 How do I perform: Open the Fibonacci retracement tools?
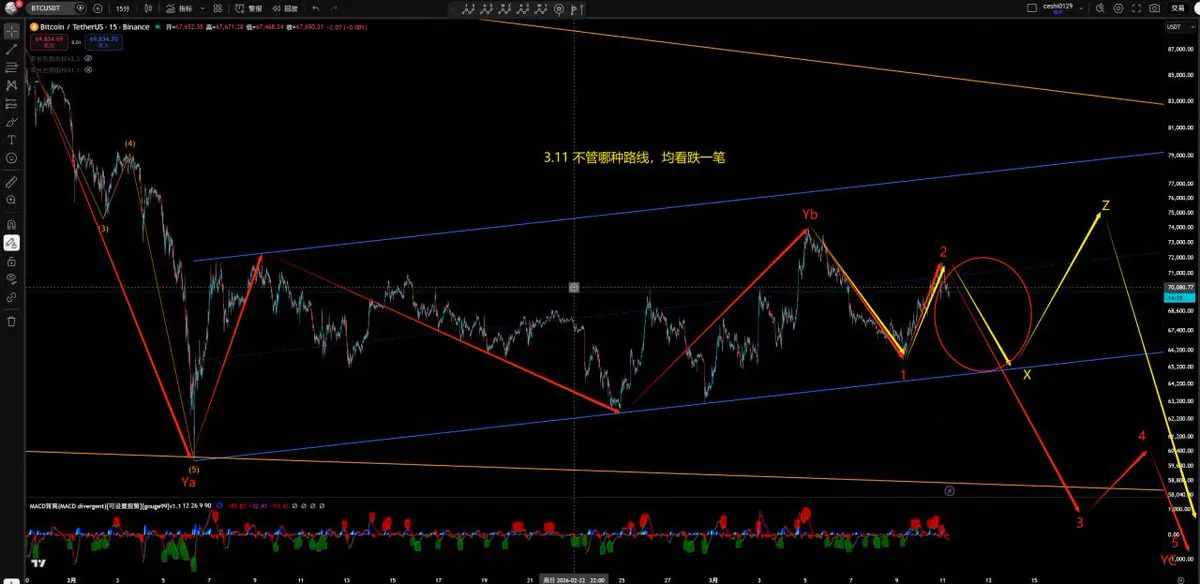[12, 67]
